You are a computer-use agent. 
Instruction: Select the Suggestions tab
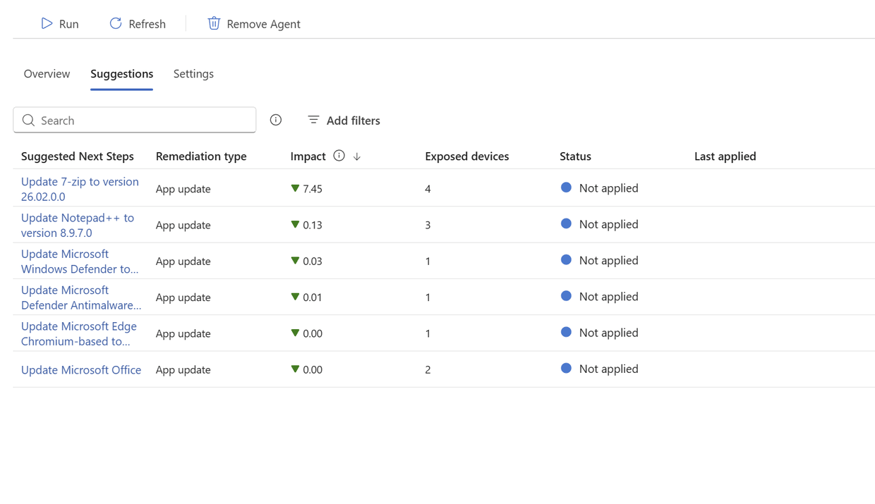[x=122, y=74]
